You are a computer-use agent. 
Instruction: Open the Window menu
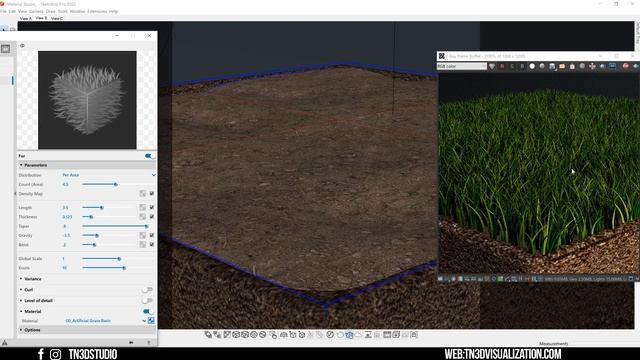point(78,11)
